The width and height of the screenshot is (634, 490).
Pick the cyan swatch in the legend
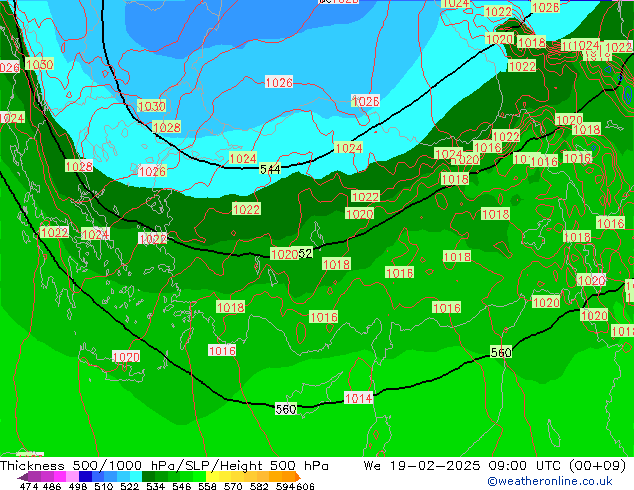coord(136,476)
